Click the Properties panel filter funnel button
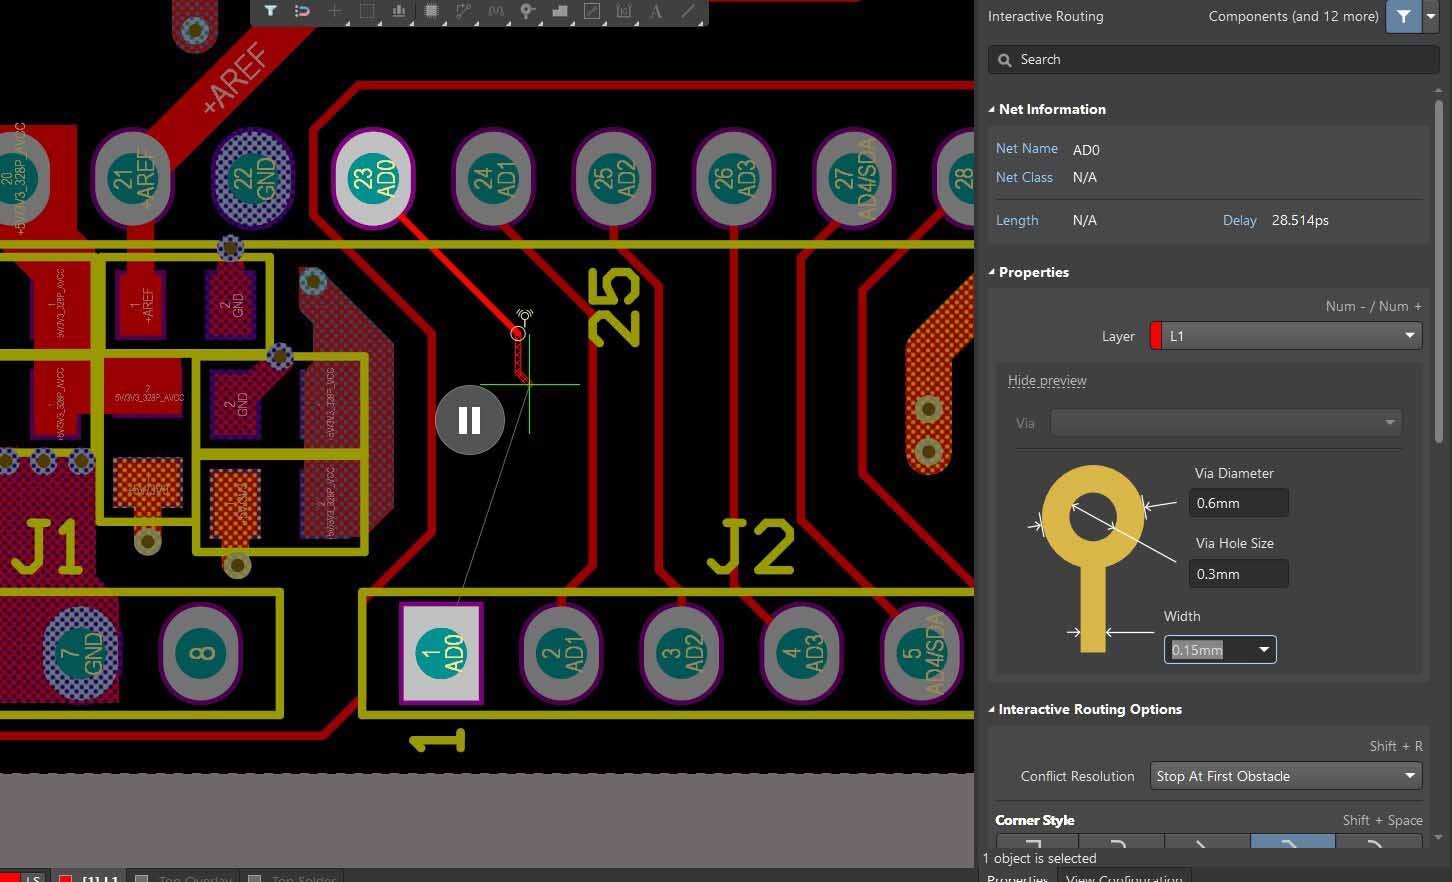Screen dimensions: 1452x882 coord(1403,16)
